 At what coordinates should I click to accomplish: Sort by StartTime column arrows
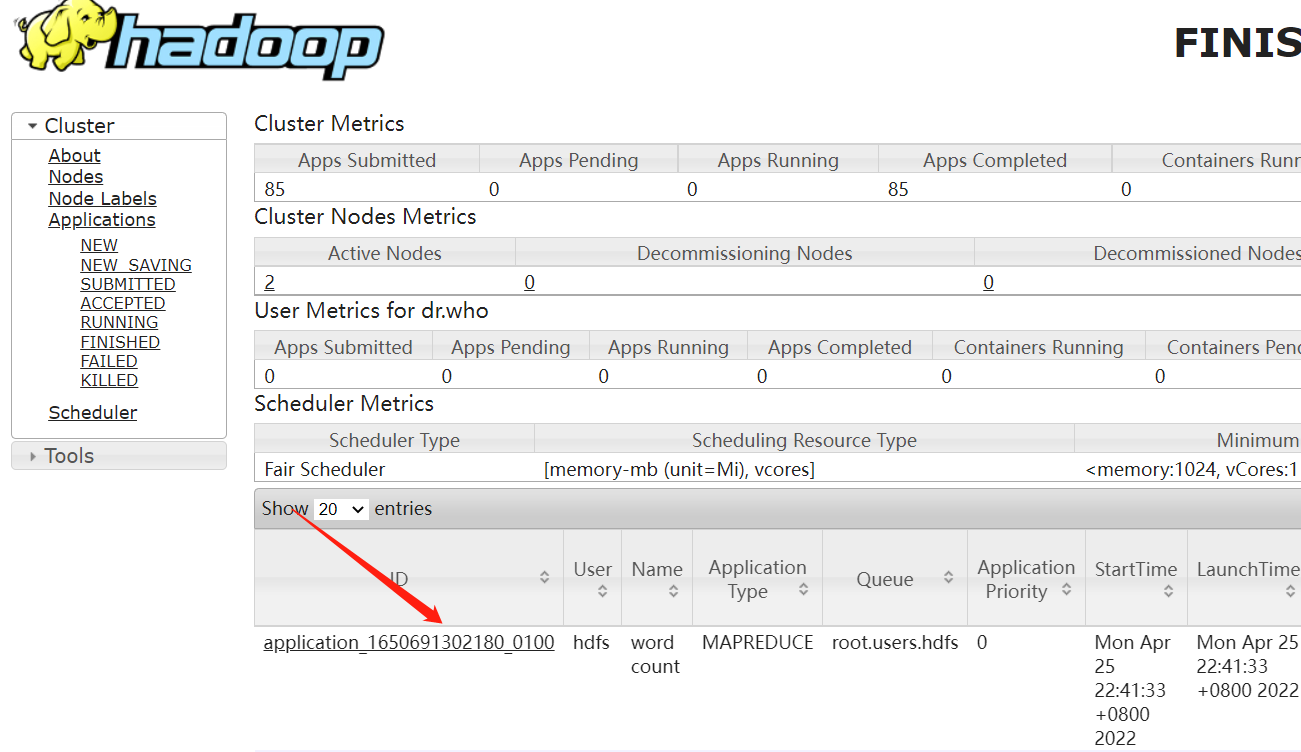pyautogui.click(x=1168, y=592)
